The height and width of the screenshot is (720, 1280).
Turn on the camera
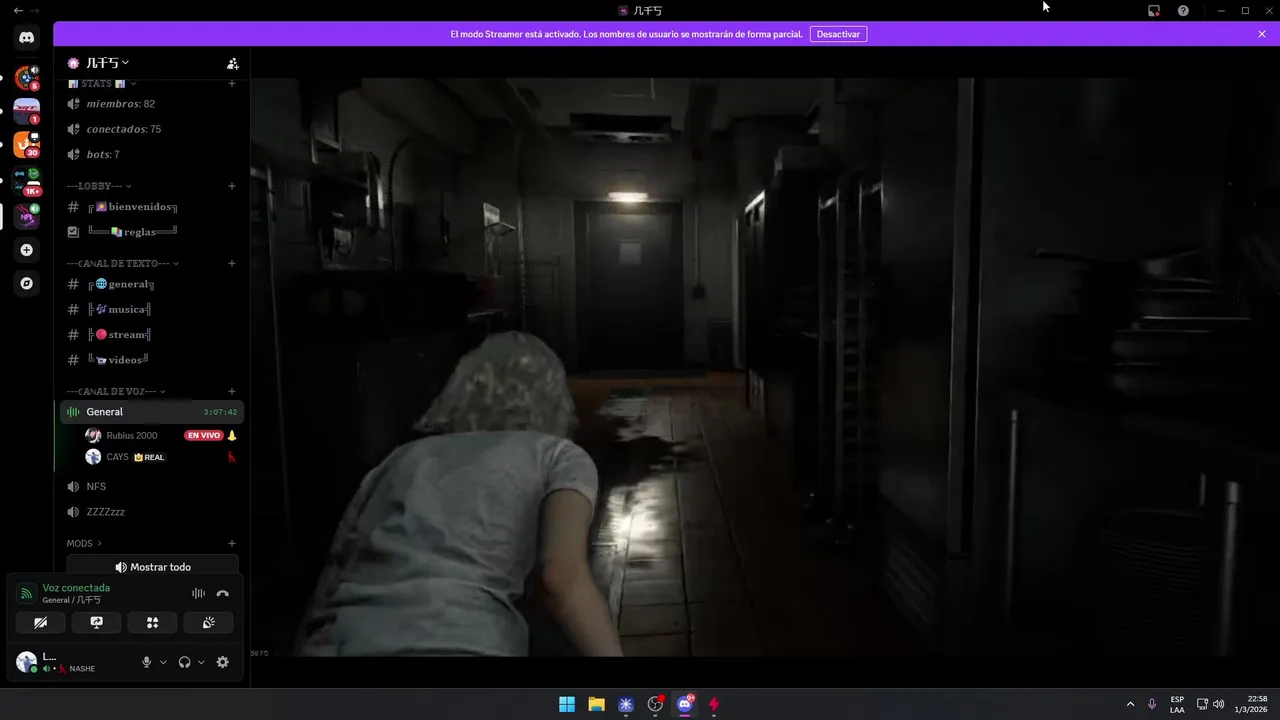41,622
